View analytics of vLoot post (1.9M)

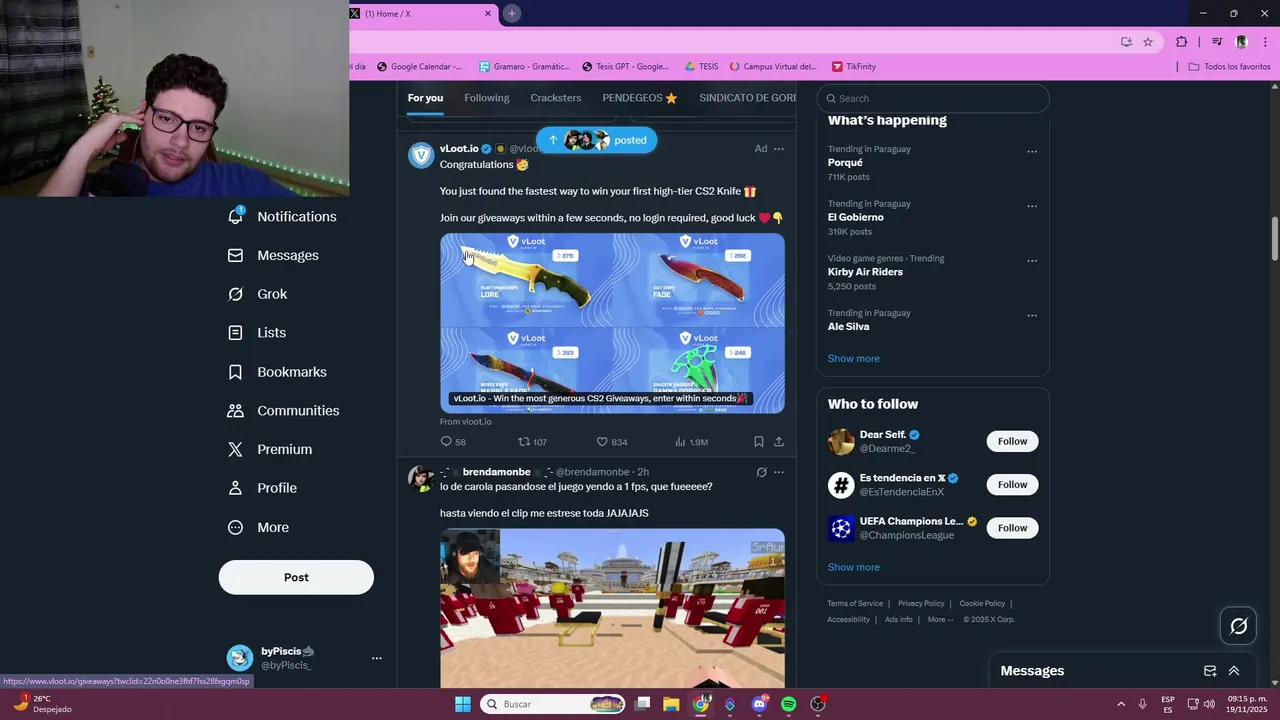pos(691,442)
